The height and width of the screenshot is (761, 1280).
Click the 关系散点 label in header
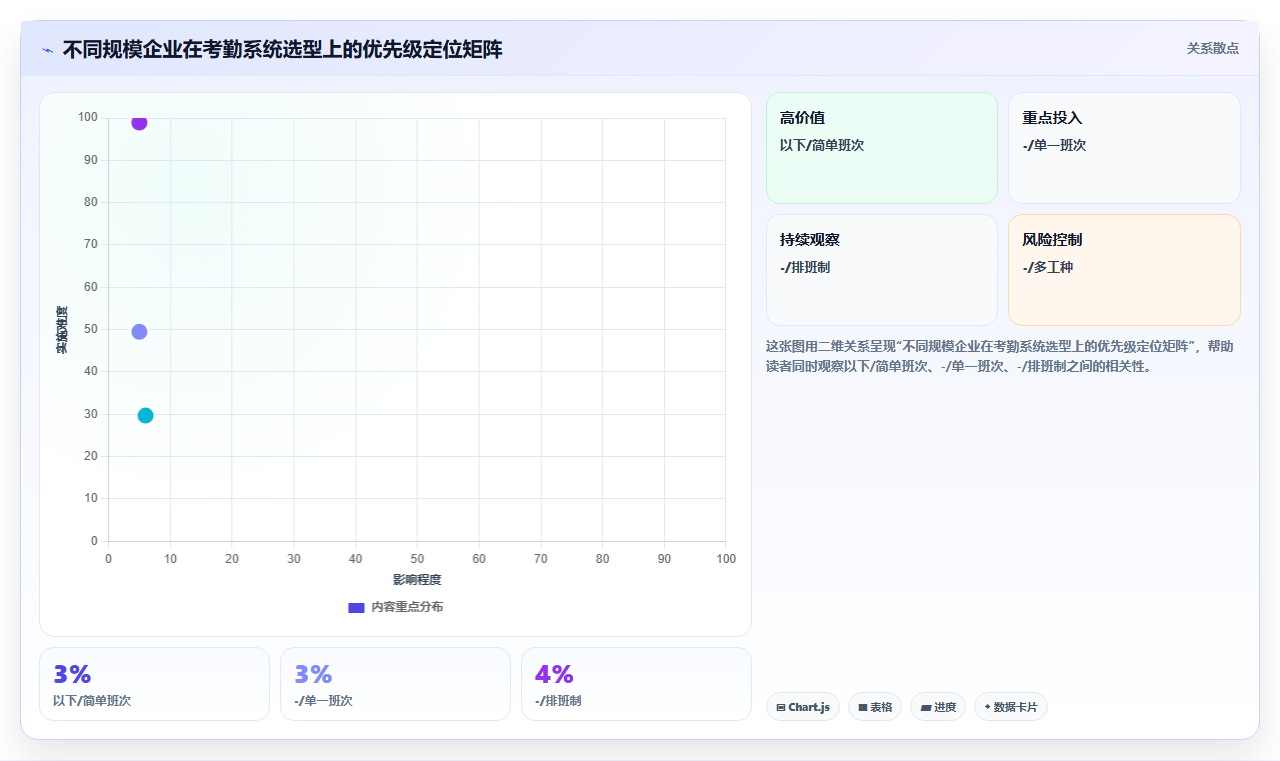pyautogui.click(x=1213, y=48)
